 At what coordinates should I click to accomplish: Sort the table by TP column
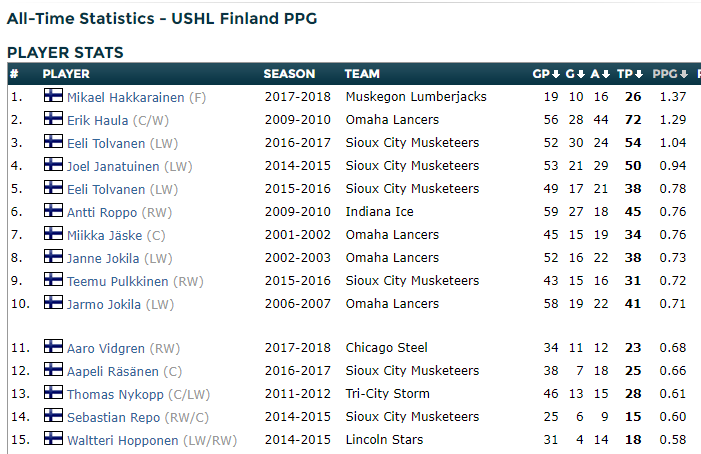pyautogui.click(x=629, y=74)
